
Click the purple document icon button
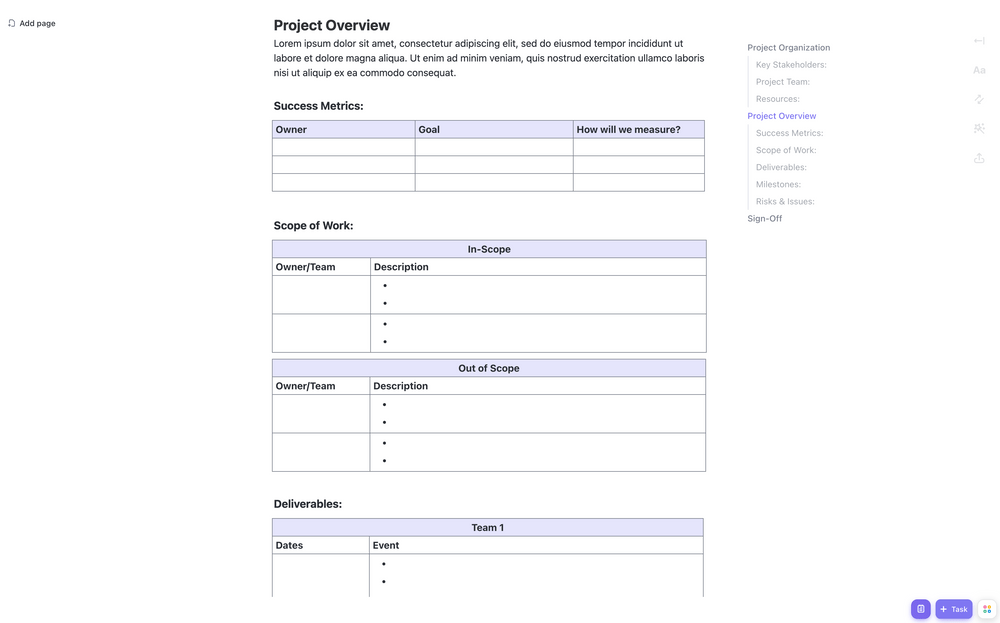(x=920, y=609)
